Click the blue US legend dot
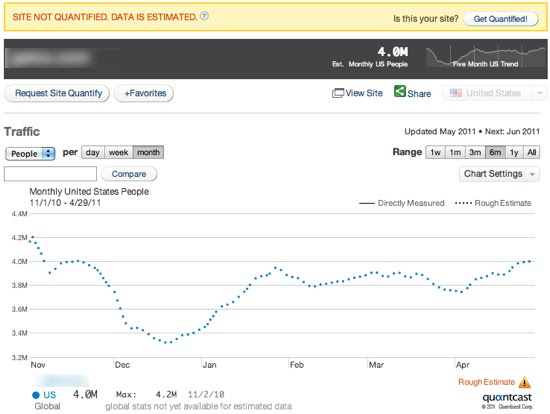This screenshot has height=414, width=550. (36, 395)
